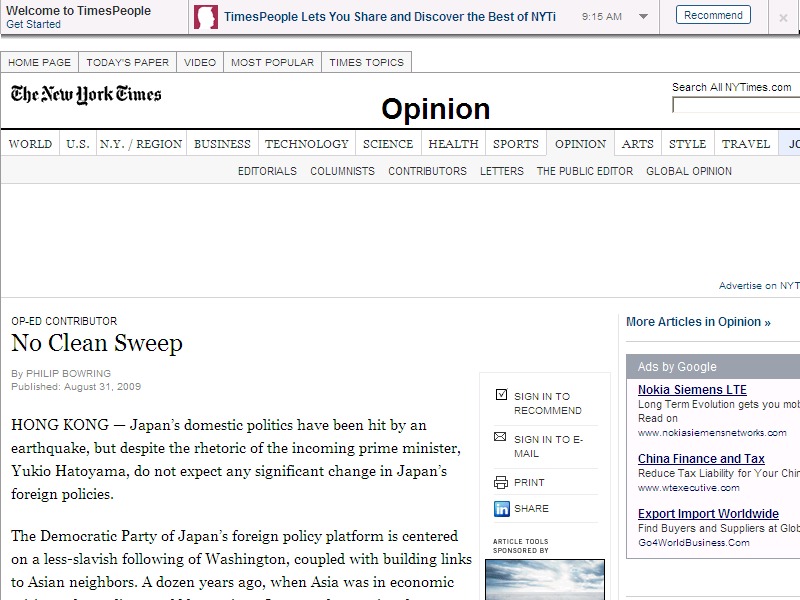The height and width of the screenshot is (600, 800).
Task: Click the Advertise on NYT link
Action: pyautogui.click(x=759, y=286)
